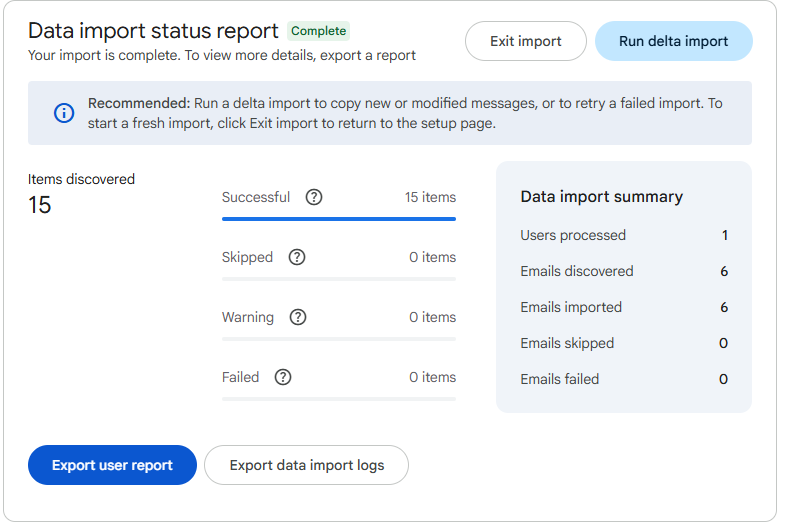
Task: Select the '15 items' successful count
Action: [x=430, y=197]
